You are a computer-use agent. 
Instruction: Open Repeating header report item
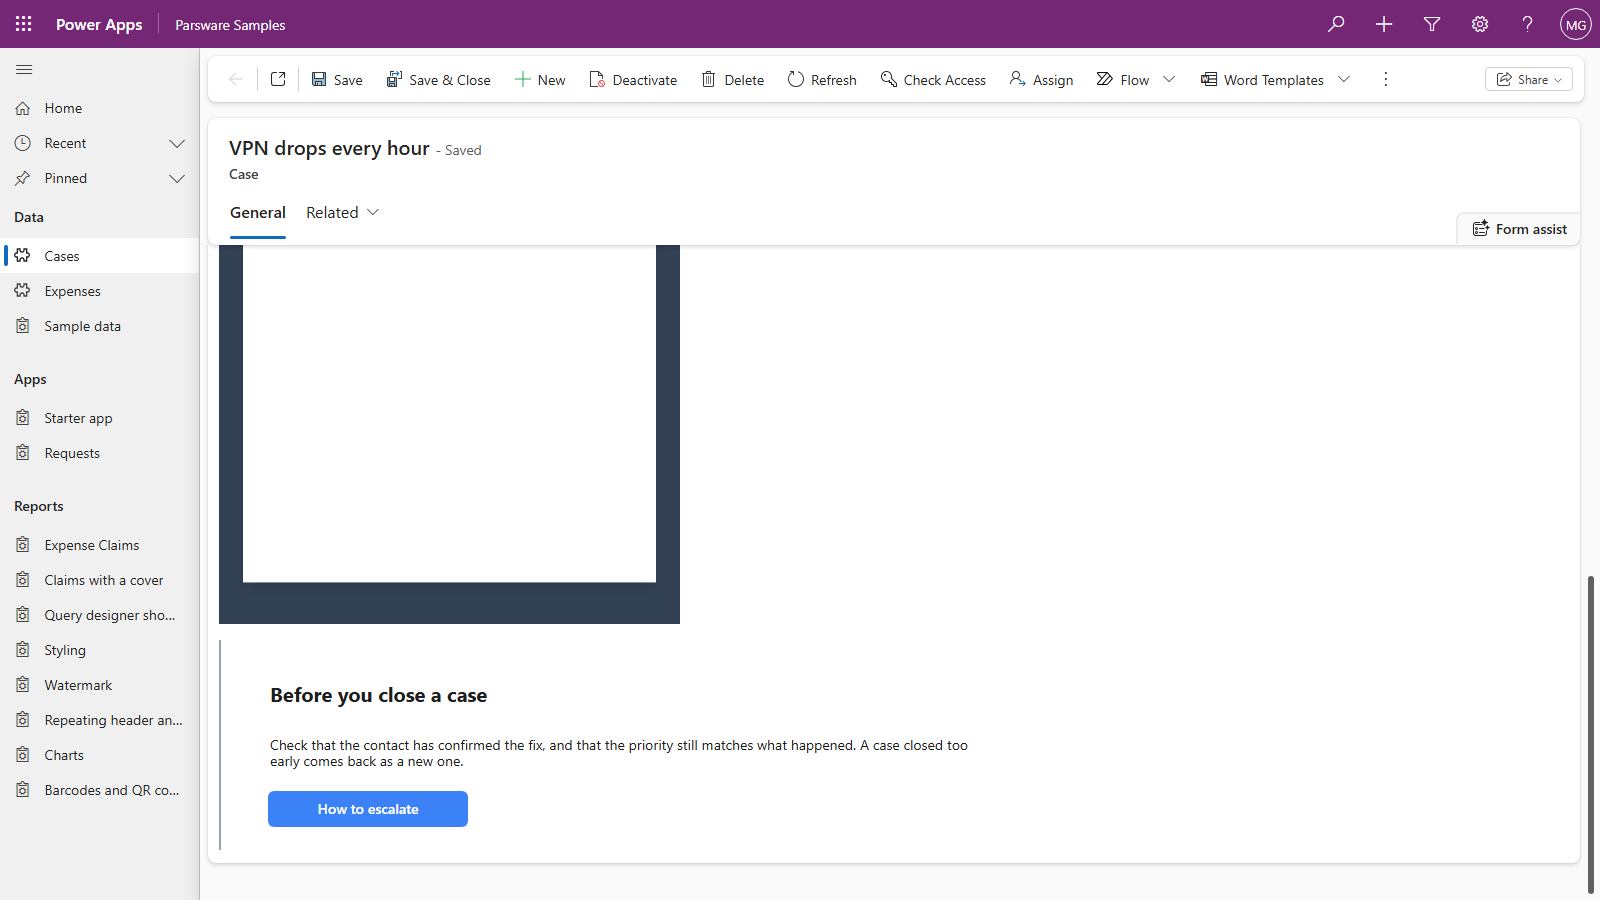coord(100,720)
